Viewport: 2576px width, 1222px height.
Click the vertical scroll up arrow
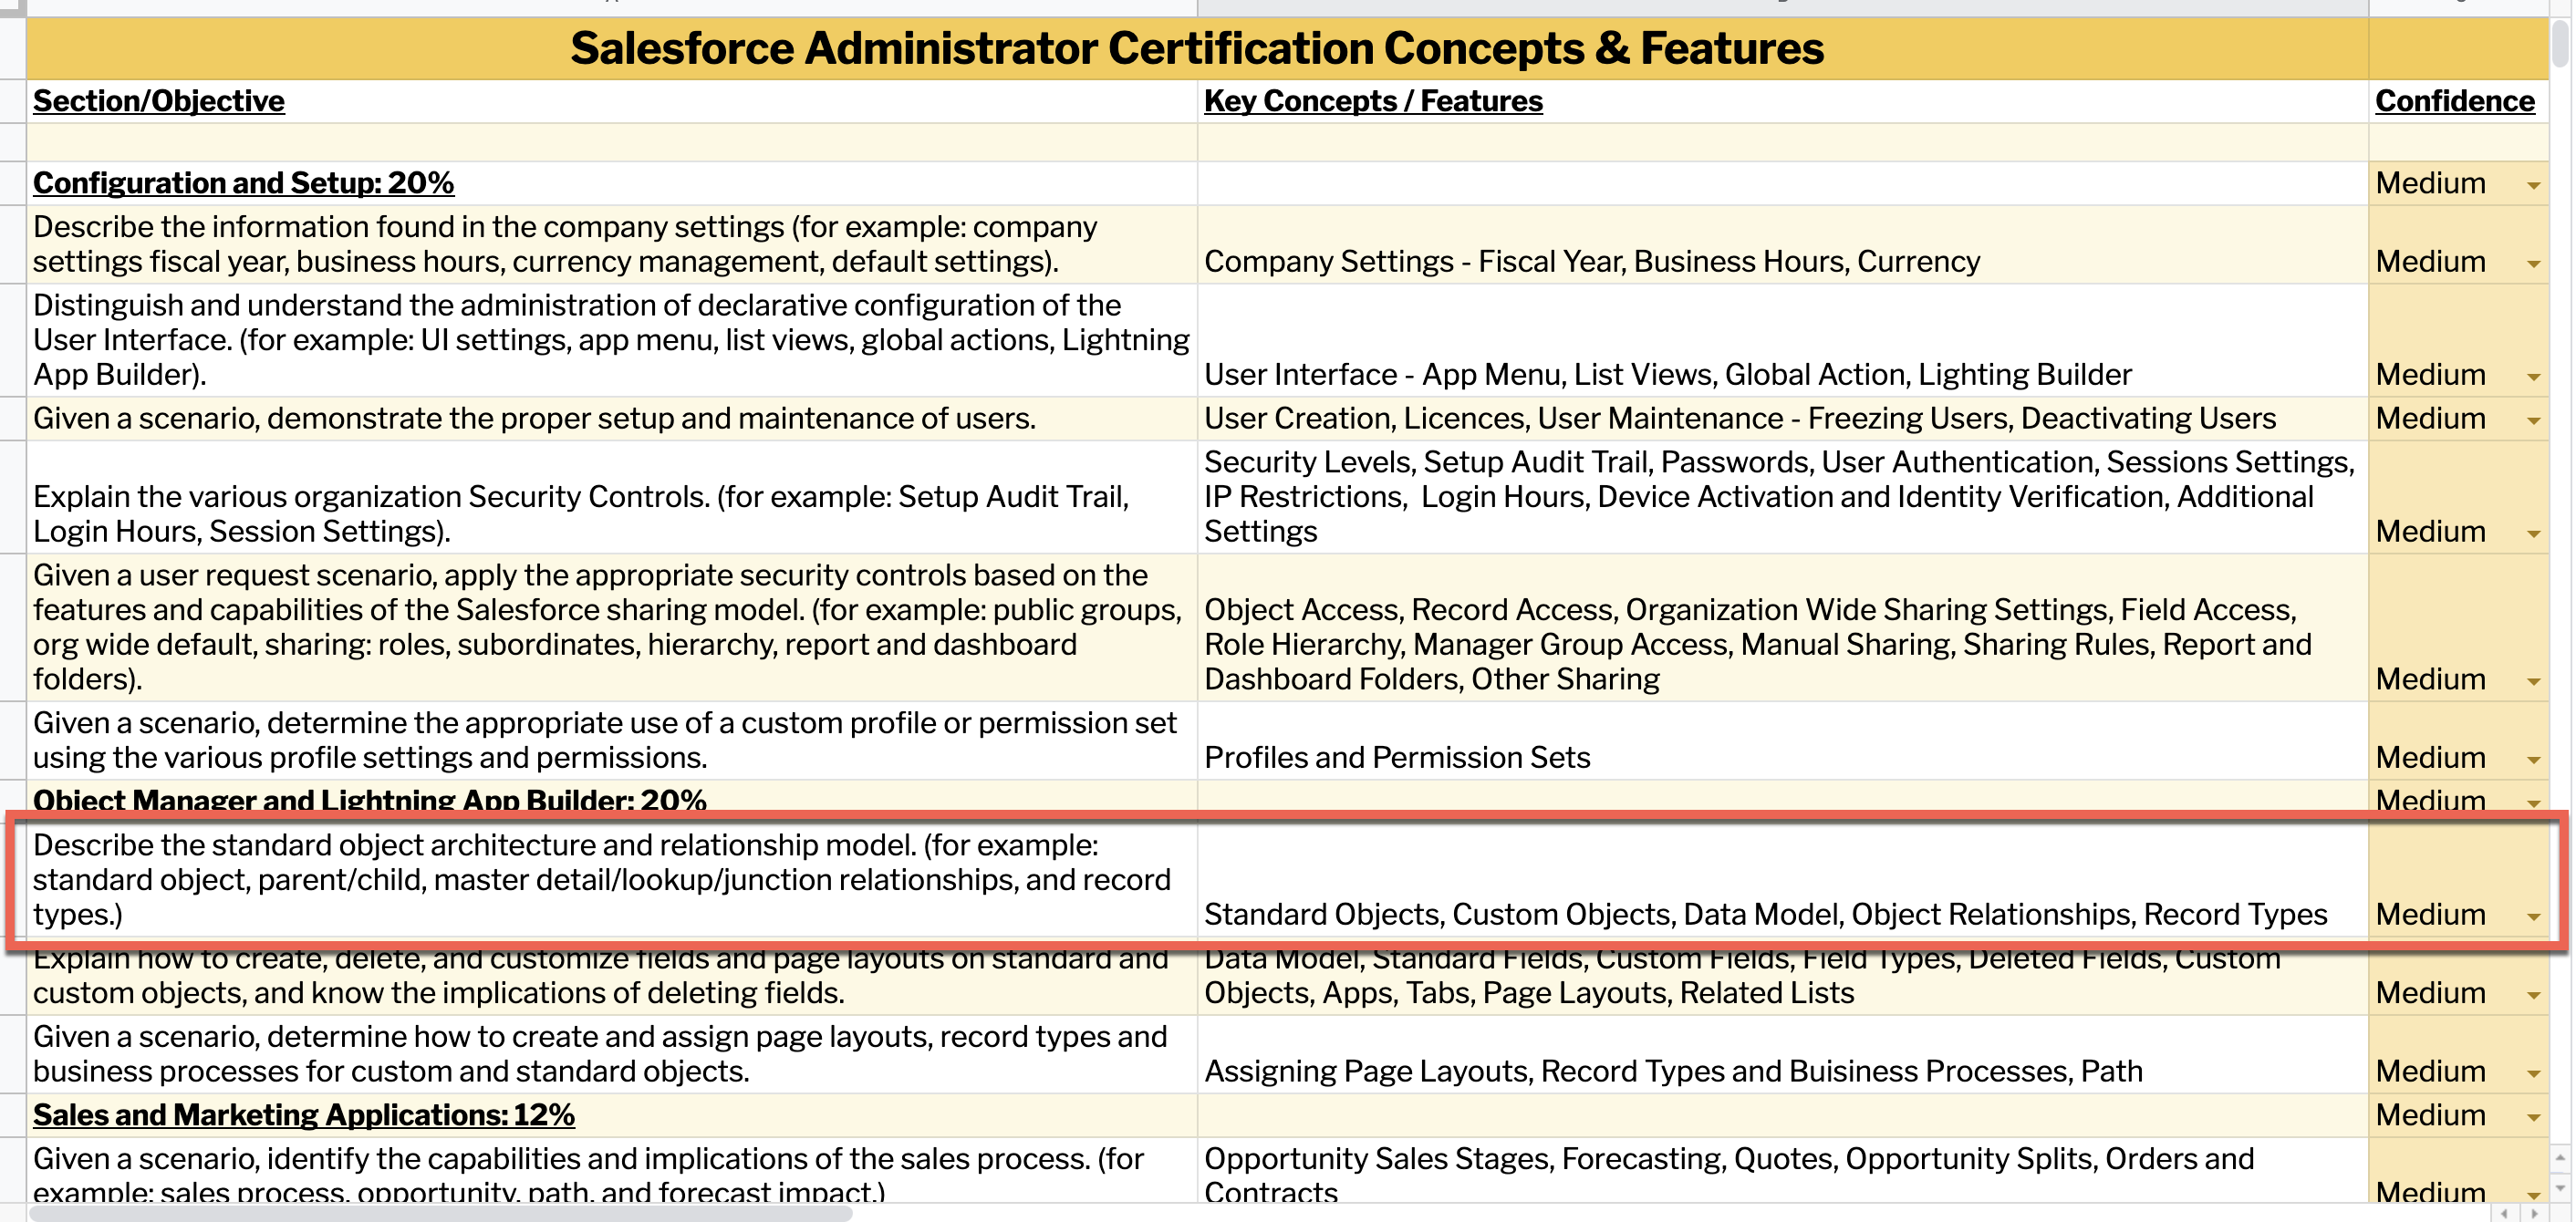tap(2560, 1158)
